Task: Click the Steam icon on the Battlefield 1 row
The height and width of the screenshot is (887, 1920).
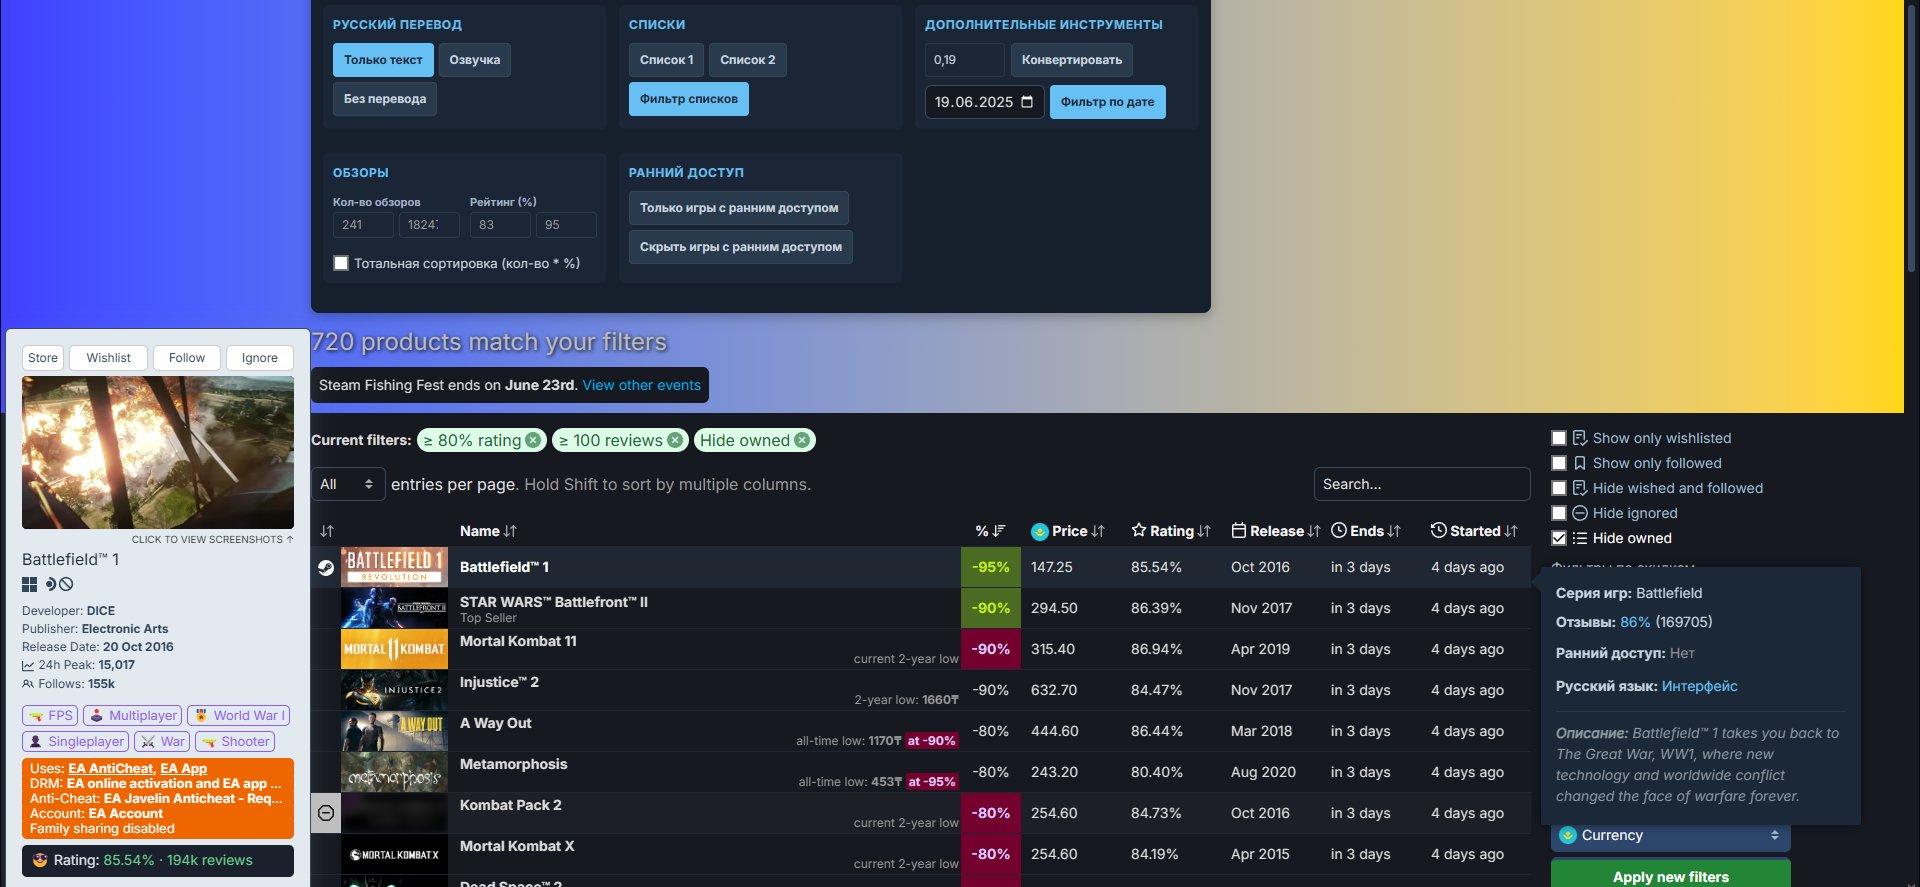Action: 326,567
